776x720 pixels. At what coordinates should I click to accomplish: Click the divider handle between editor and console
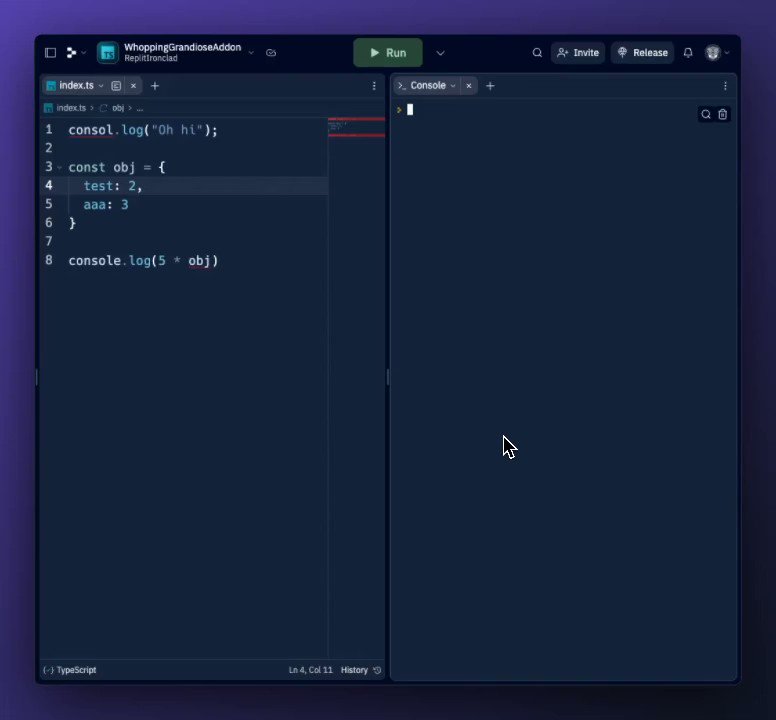388,378
